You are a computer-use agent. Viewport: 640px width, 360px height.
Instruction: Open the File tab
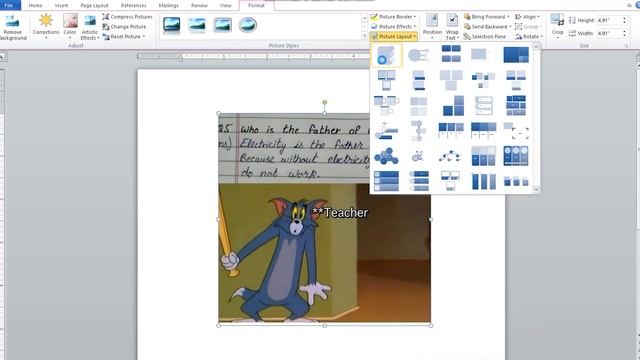[10, 5]
